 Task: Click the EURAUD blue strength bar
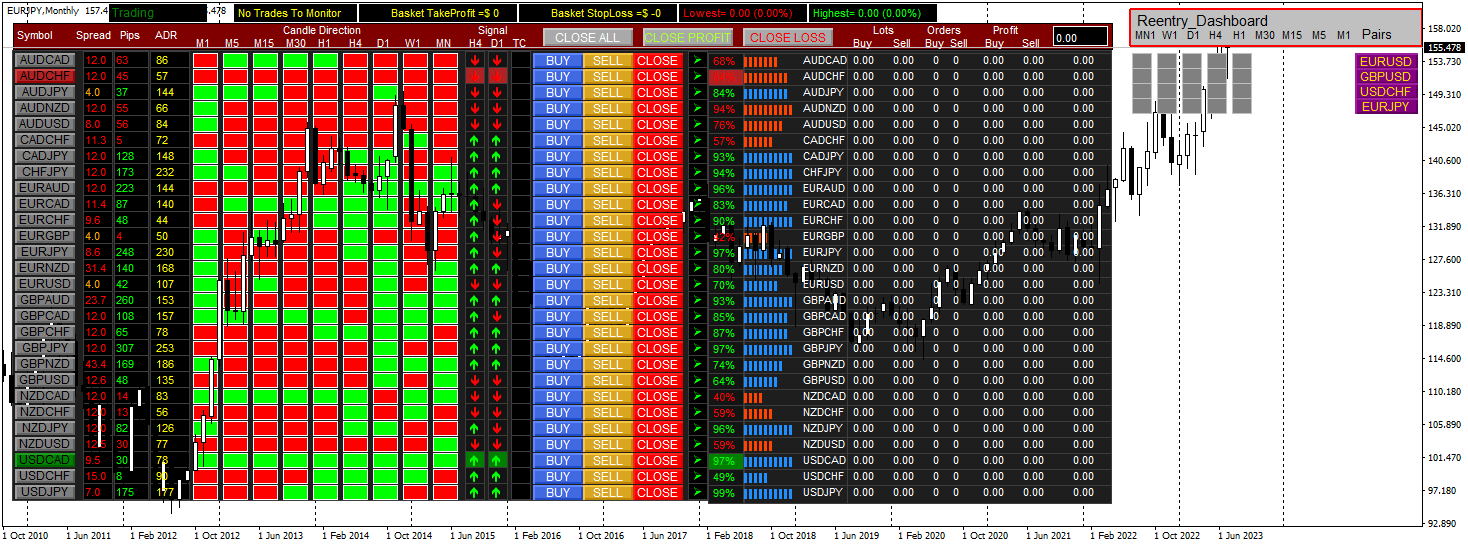[x=768, y=189]
